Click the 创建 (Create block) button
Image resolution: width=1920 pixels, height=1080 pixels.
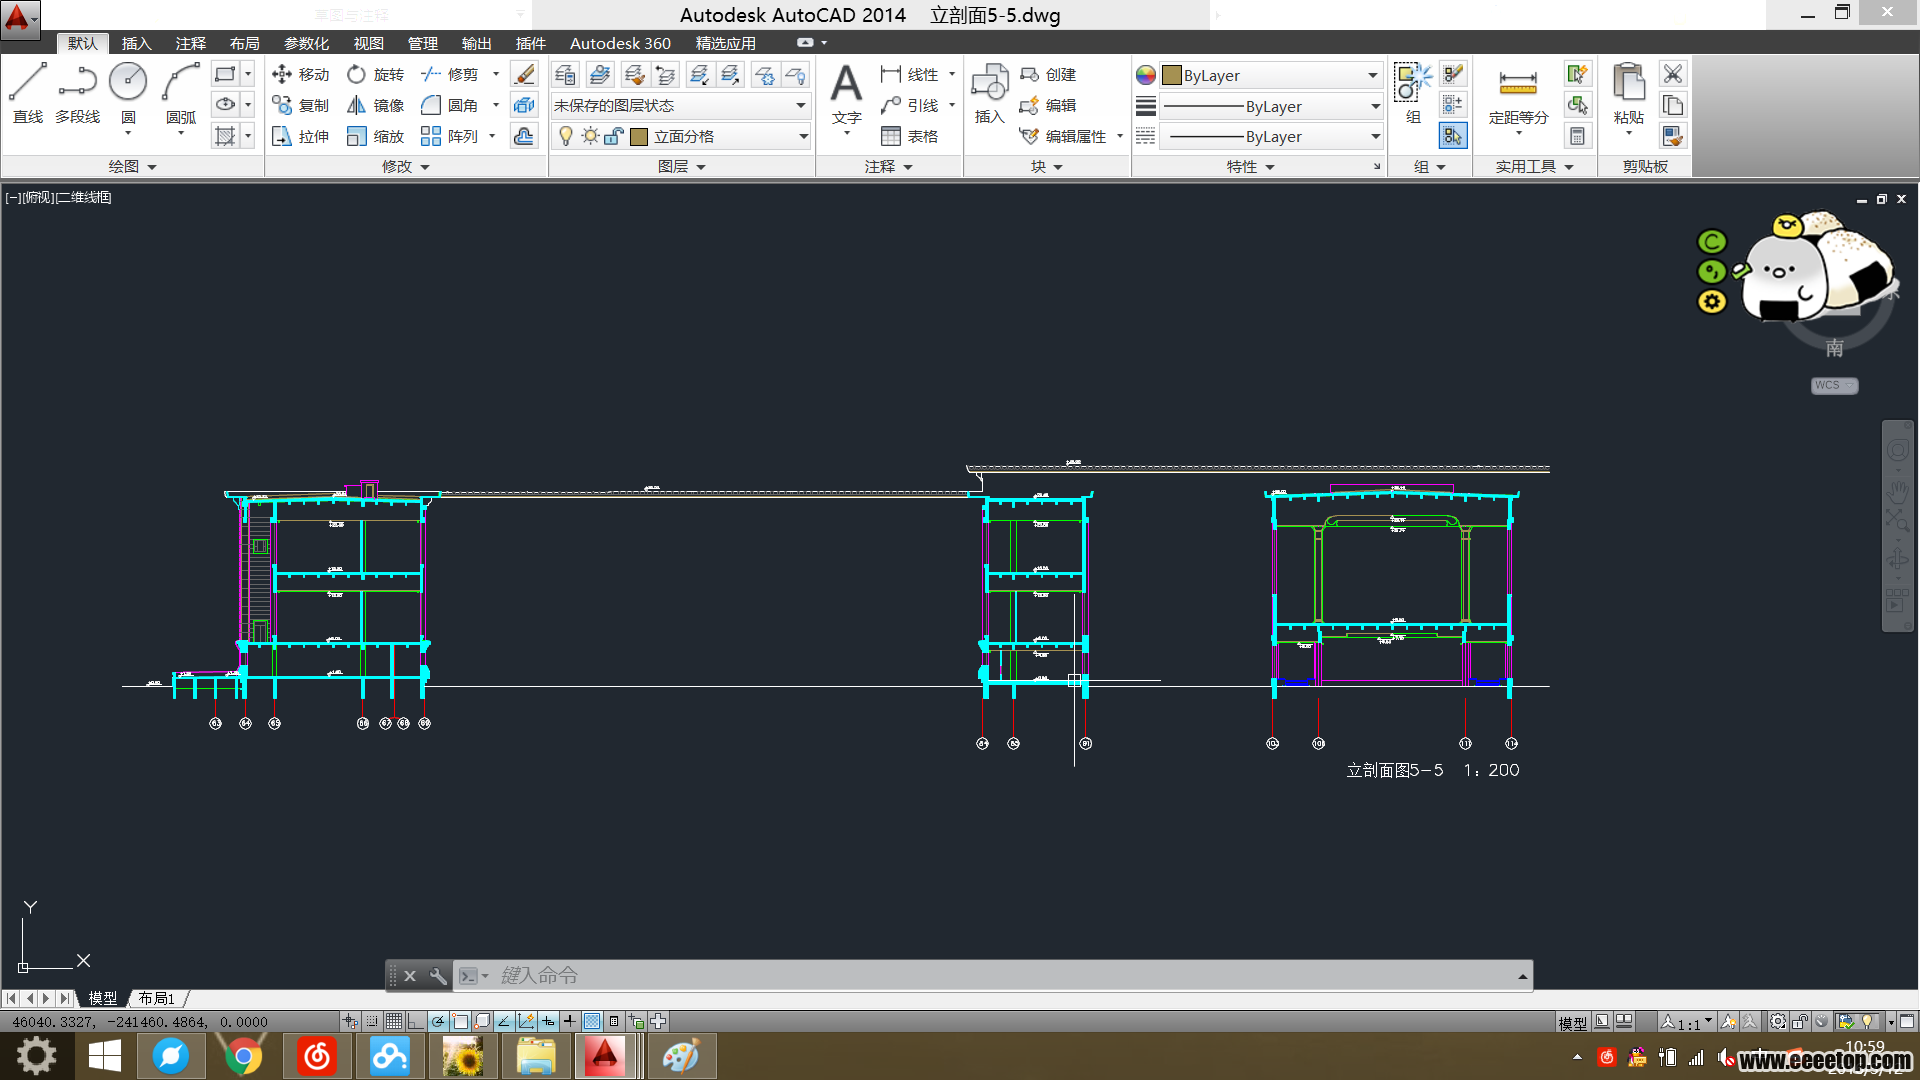click(x=1047, y=75)
